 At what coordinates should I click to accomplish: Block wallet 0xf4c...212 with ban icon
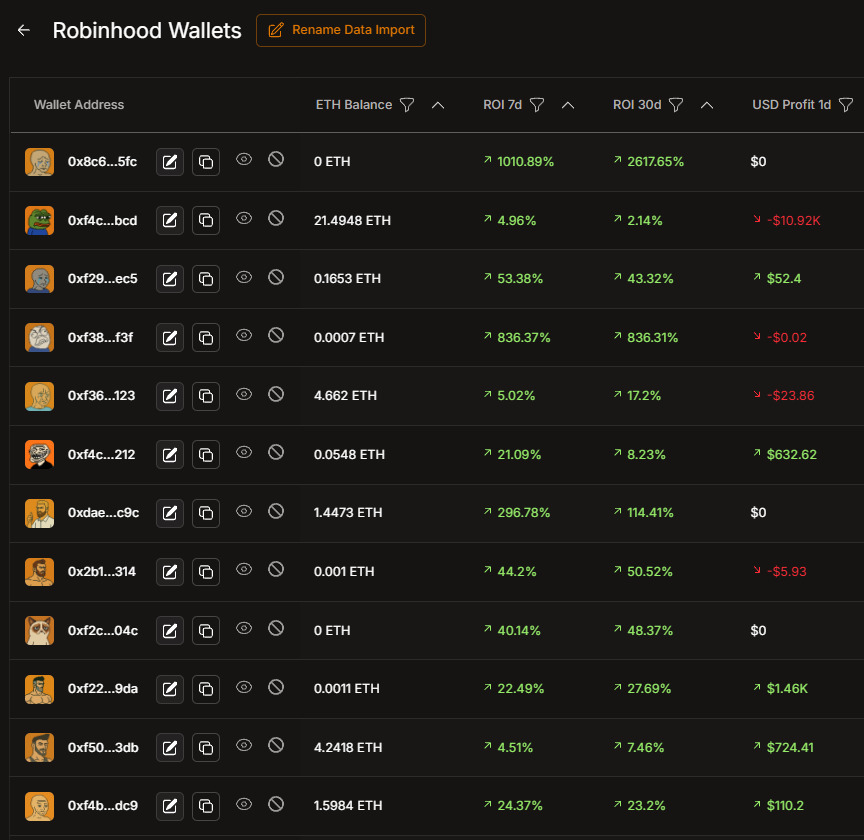point(276,452)
